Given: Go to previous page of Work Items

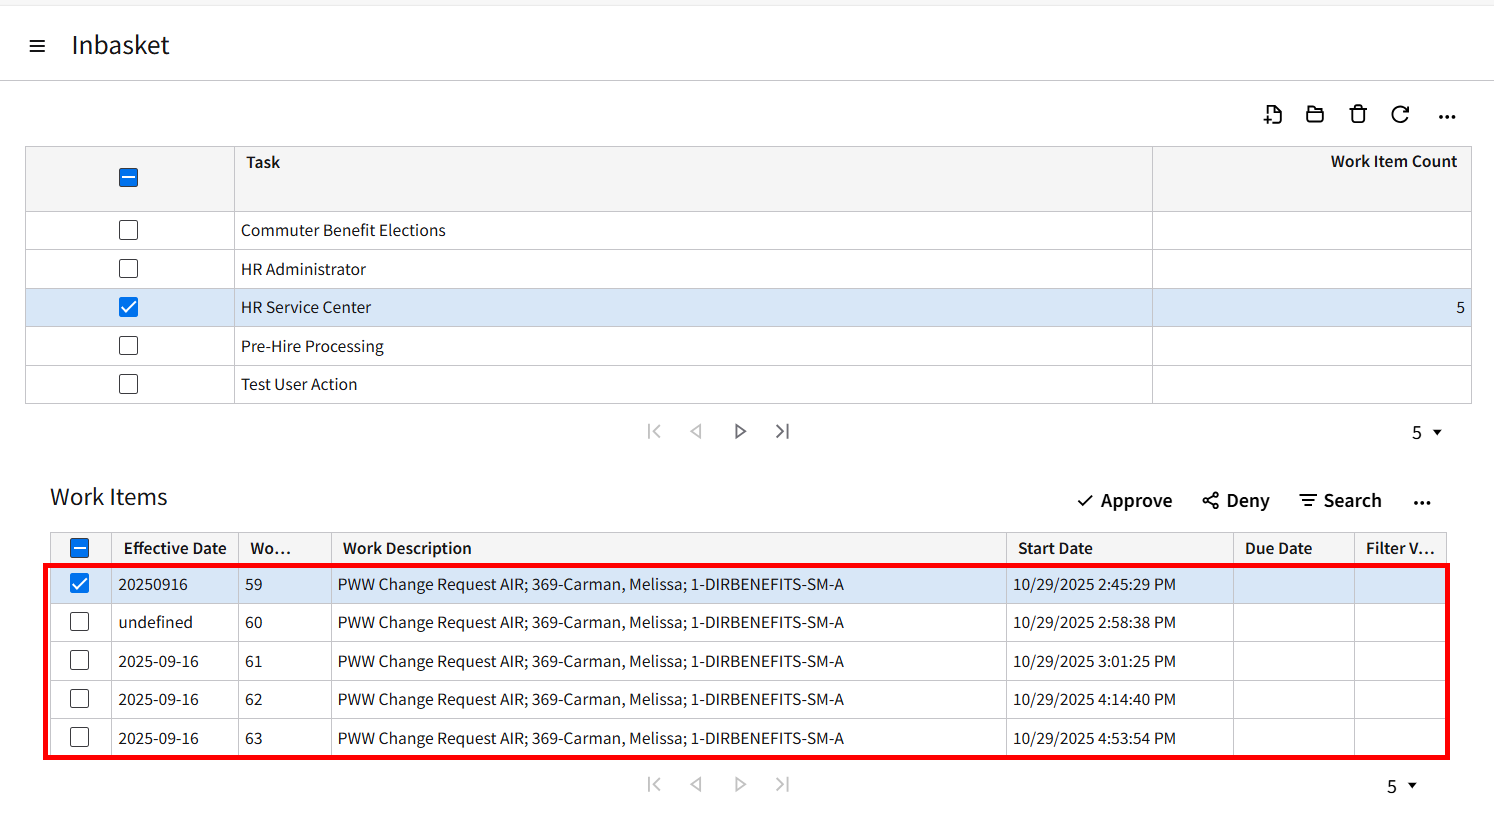Looking at the screenshot, I should 696,784.
